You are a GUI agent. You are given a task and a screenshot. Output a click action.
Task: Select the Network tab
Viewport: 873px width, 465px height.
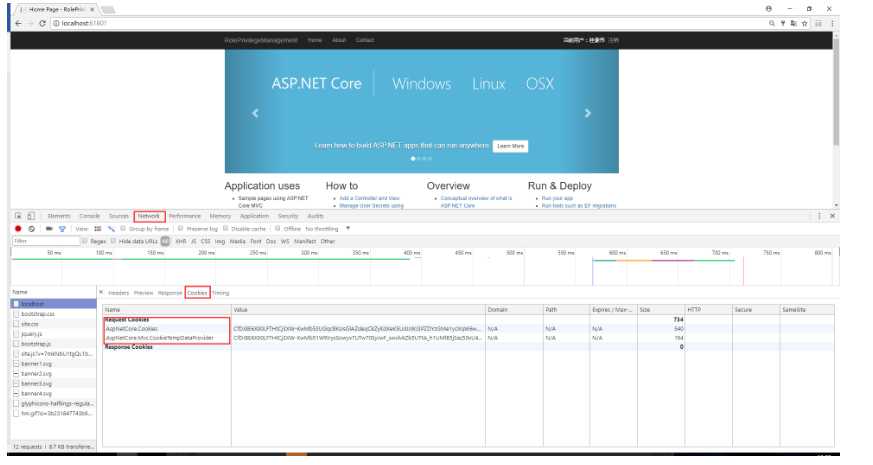point(149,216)
